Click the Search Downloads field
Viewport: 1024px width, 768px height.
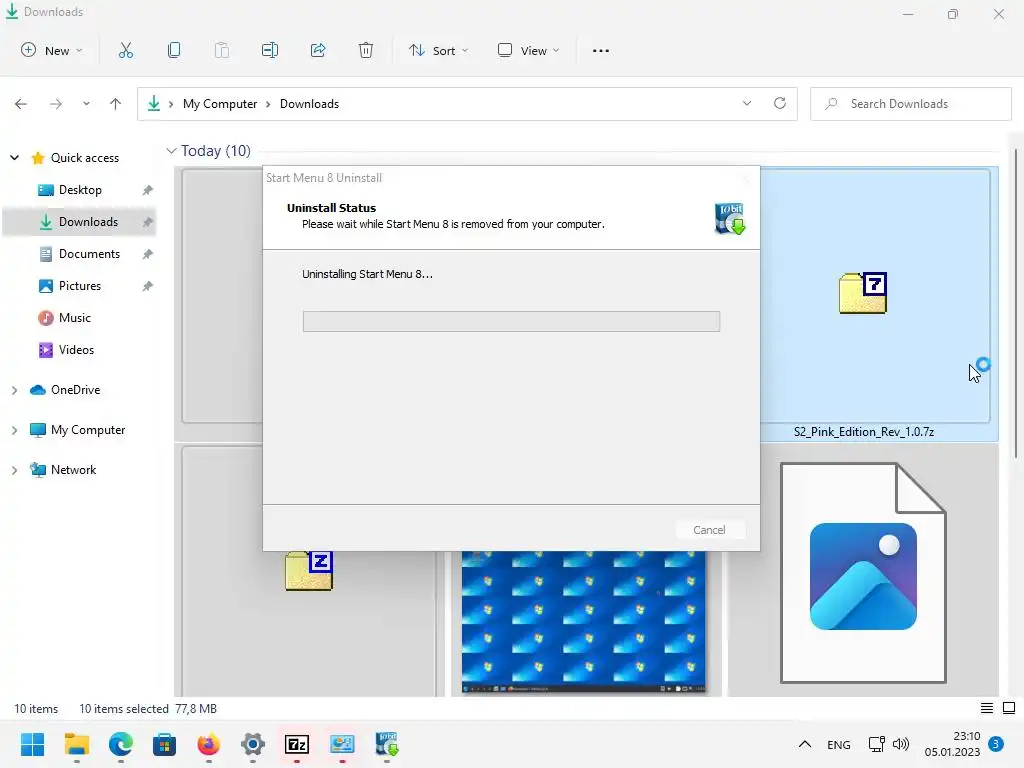pyautogui.click(x=910, y=104)
